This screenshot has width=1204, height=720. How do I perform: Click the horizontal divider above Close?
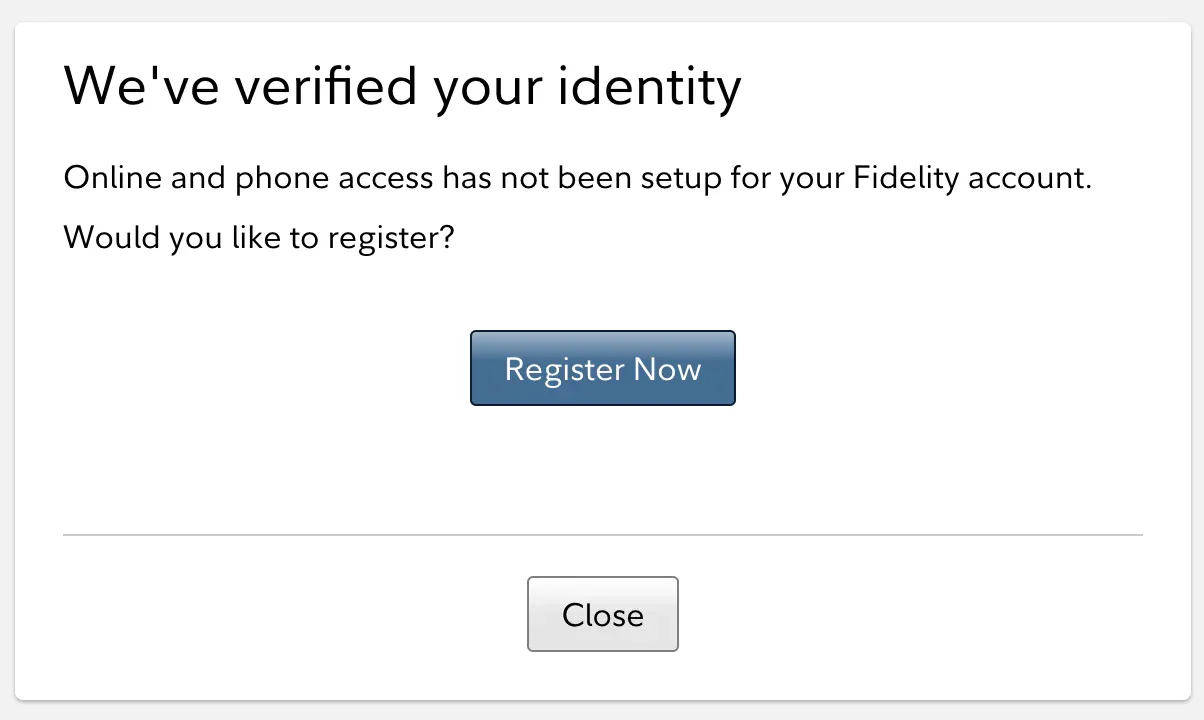(602, 535)
